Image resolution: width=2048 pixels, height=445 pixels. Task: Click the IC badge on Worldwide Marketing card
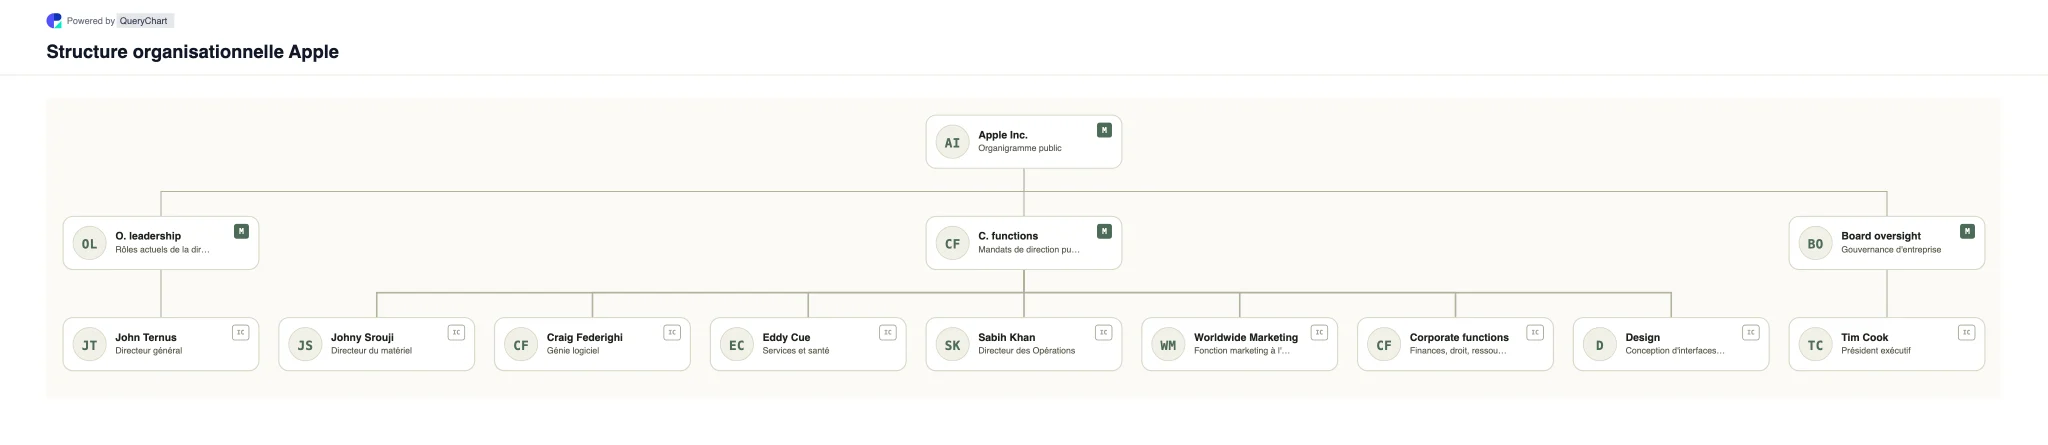[x=1319, y=332]
